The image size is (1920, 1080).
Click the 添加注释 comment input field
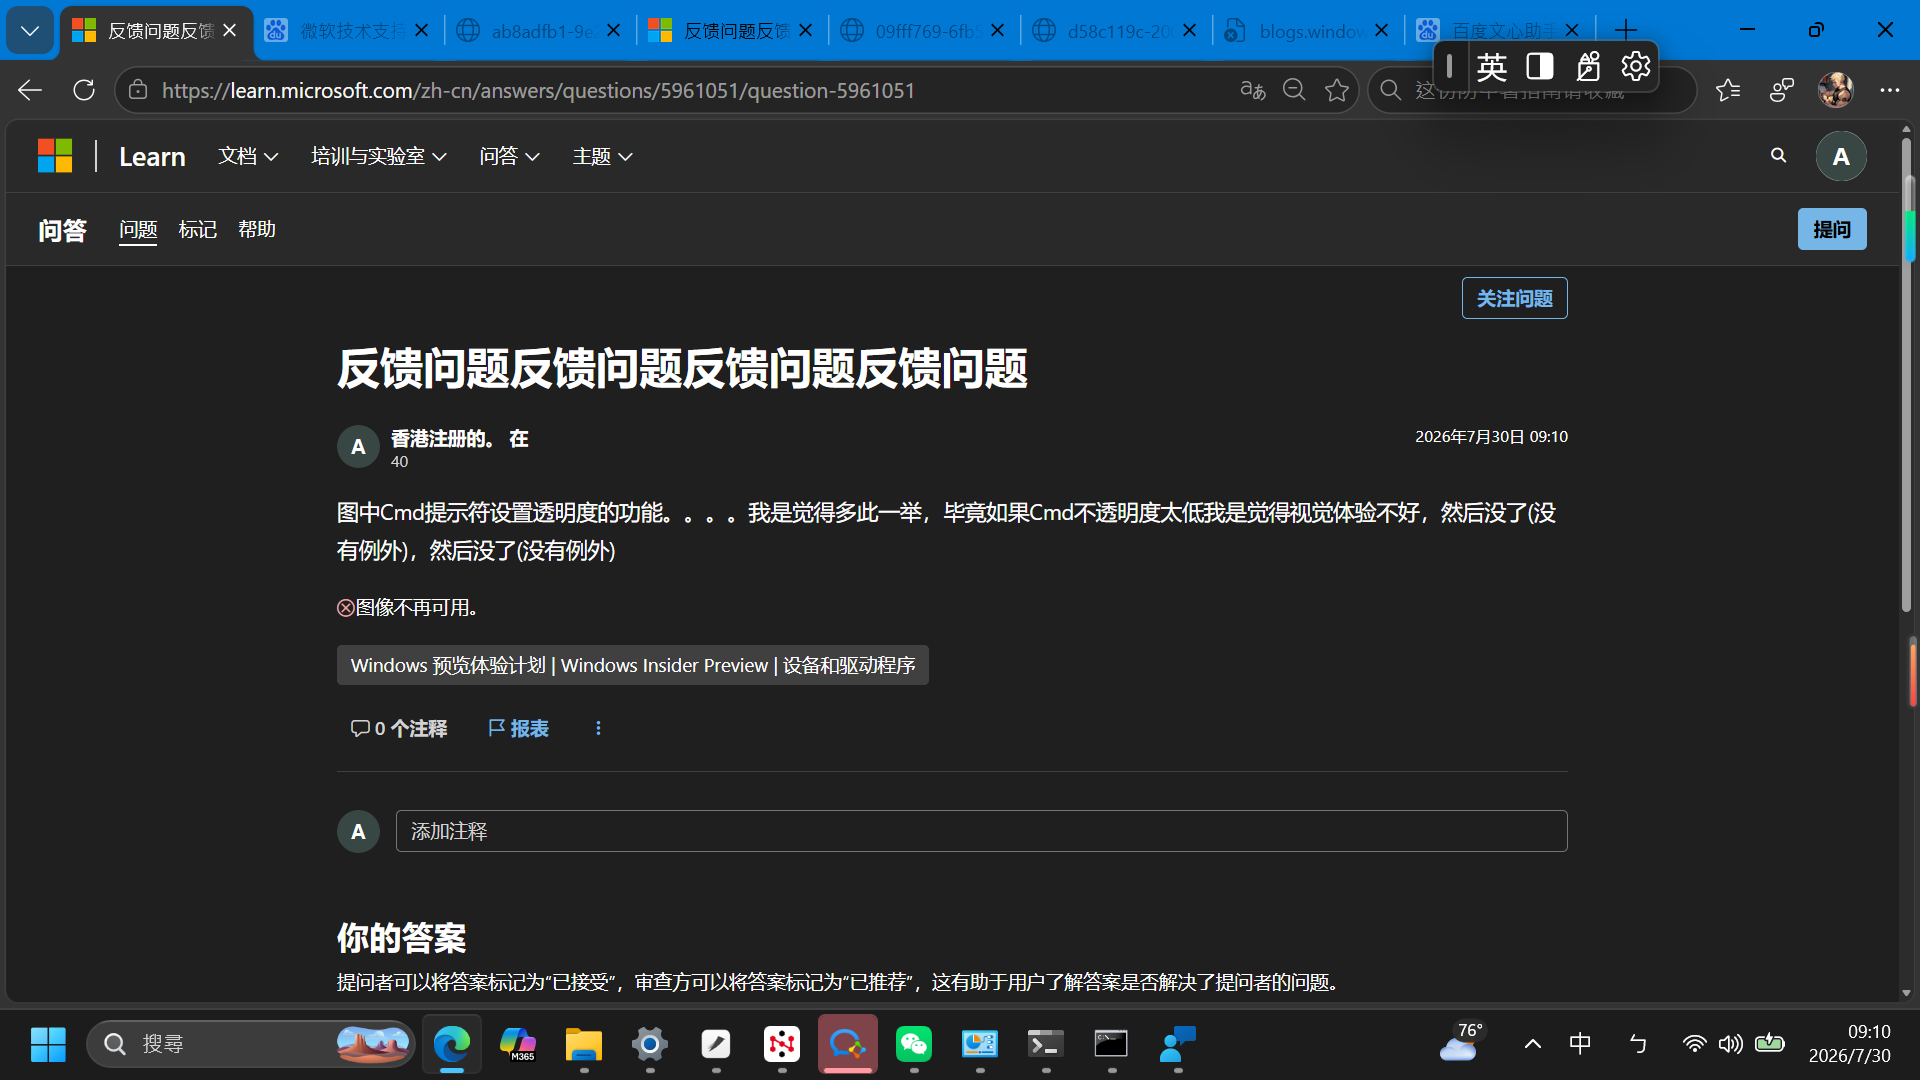(981, 831)
